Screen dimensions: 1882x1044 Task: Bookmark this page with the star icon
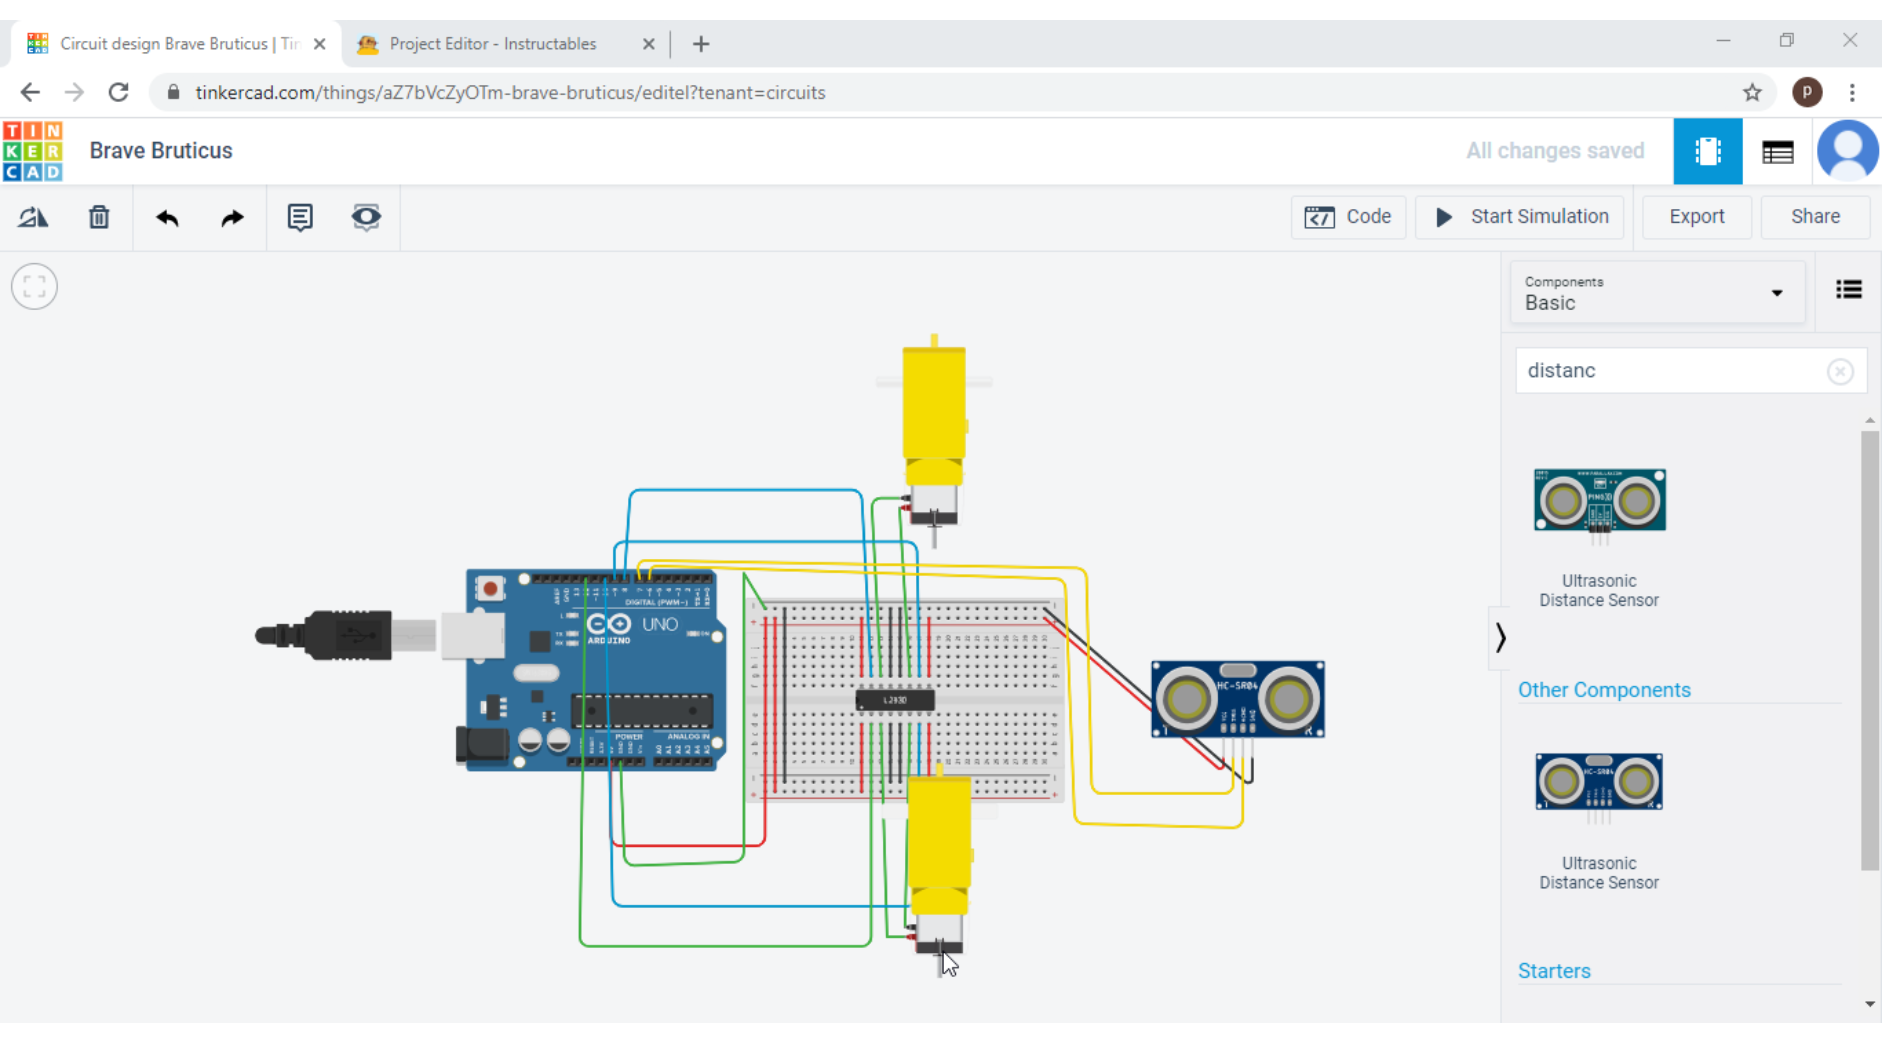pos(1752,92)
